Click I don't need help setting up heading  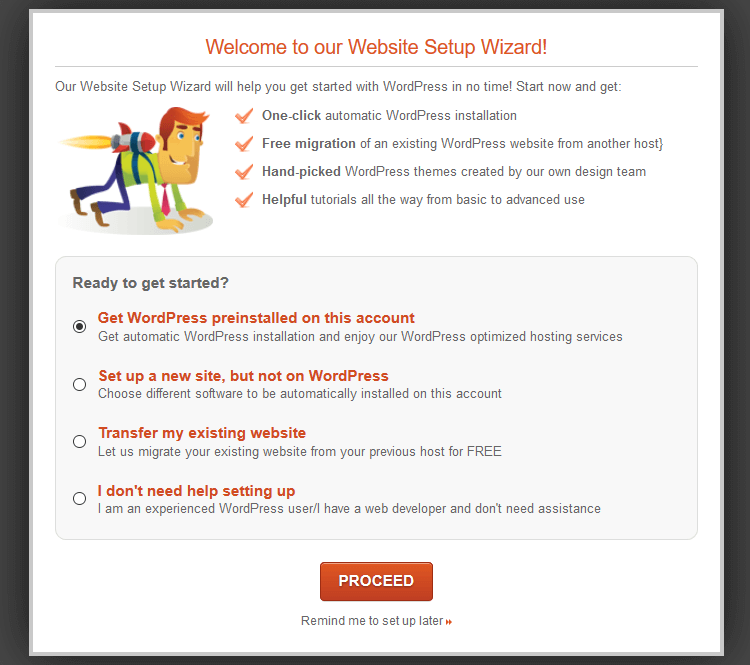pos(196,491)
